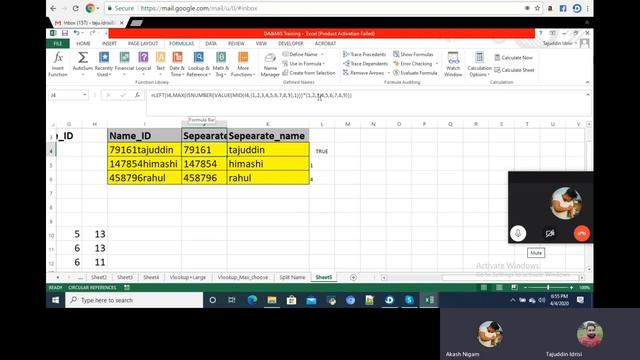Switch to Page Break Preview in status bar

(514, 288)
